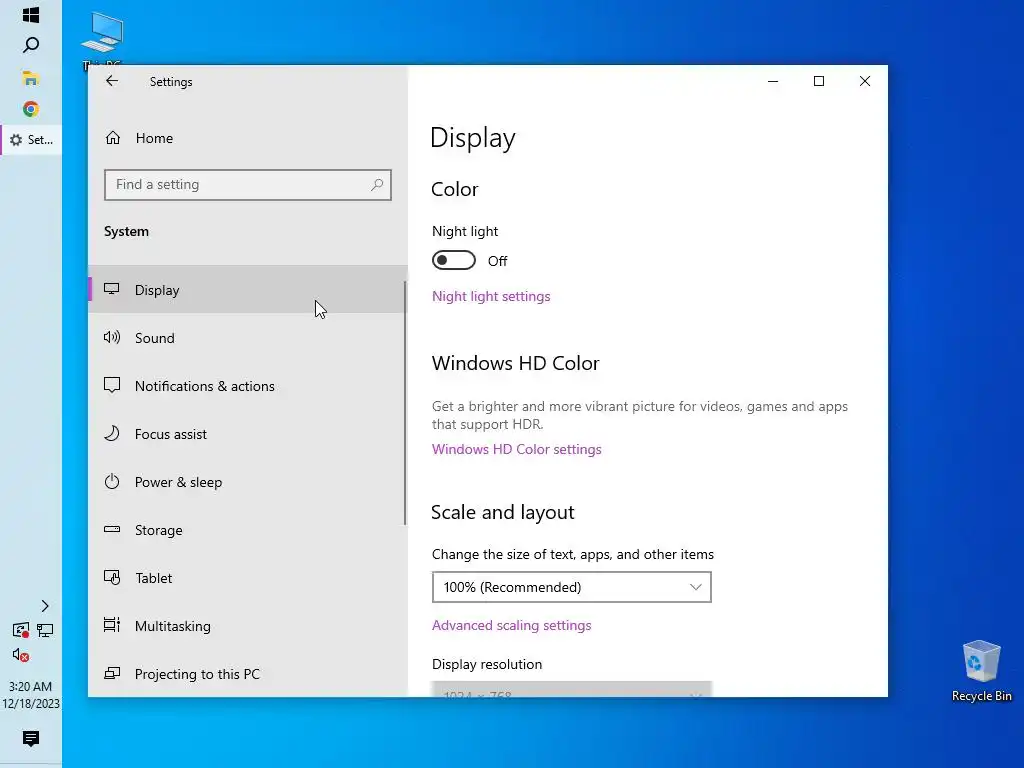Click the network tray icon
This screenshot has width=1024, height=768.
click(45, 630)
